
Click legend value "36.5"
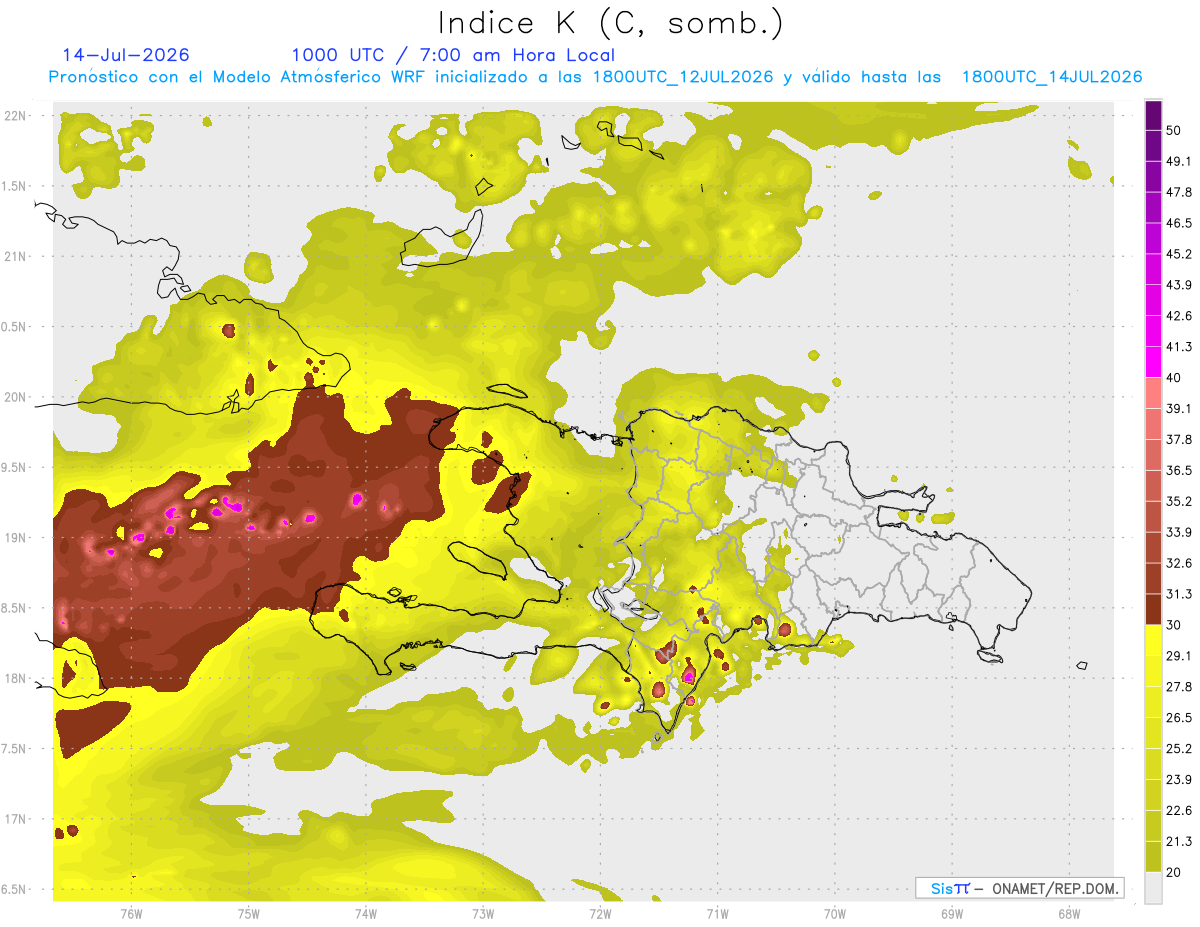click(1179, 471)
